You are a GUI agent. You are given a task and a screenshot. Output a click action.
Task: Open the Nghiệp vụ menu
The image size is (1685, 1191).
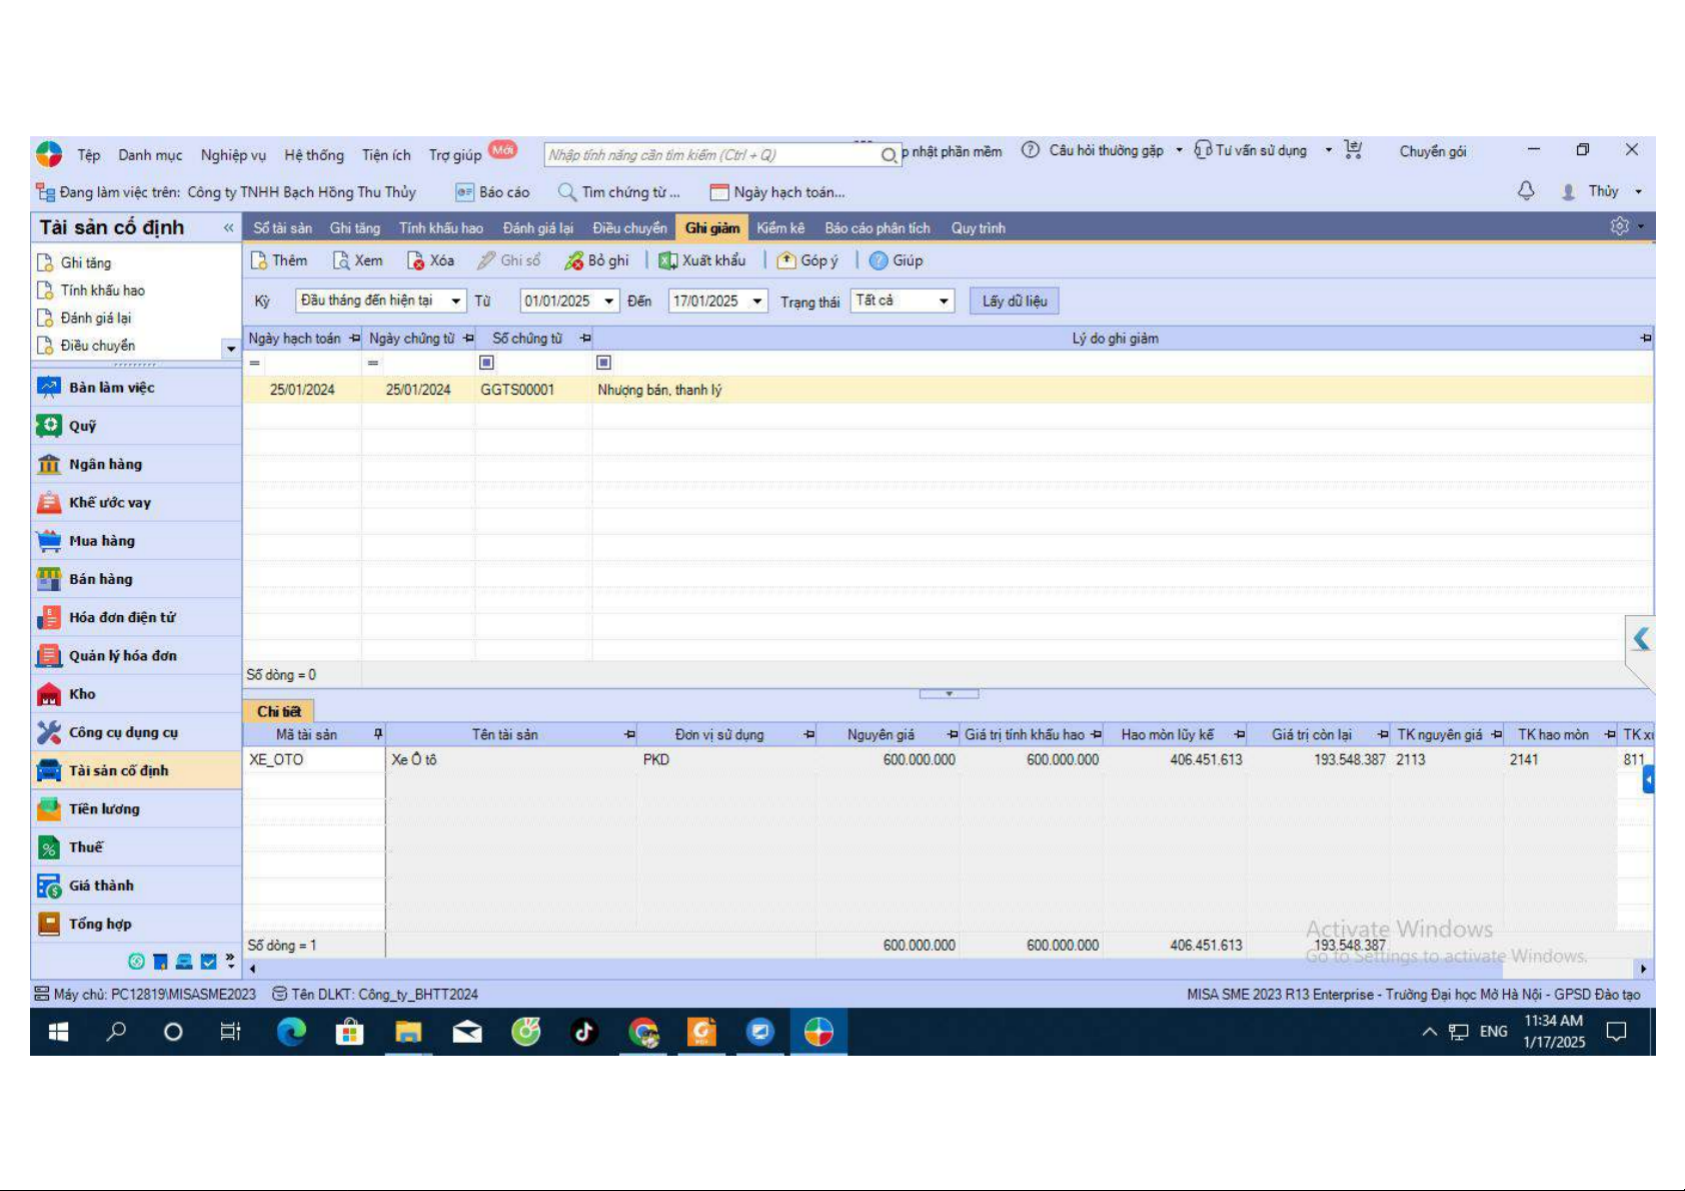pyautogui.click(x=233, y=155)
